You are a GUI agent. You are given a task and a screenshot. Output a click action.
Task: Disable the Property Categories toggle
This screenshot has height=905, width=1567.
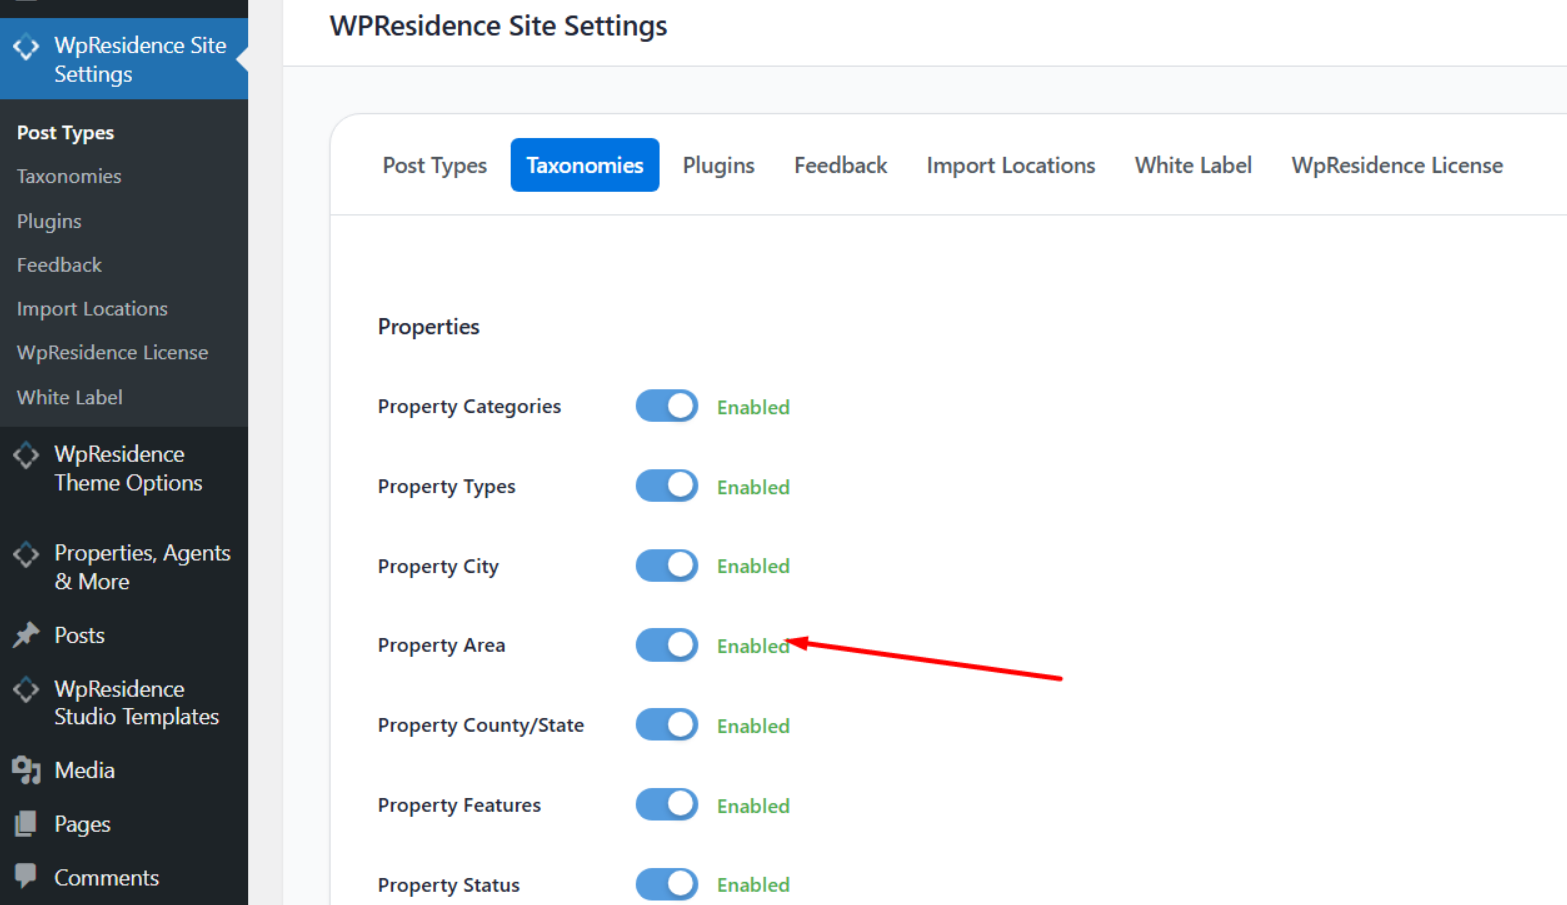point(667,406)
